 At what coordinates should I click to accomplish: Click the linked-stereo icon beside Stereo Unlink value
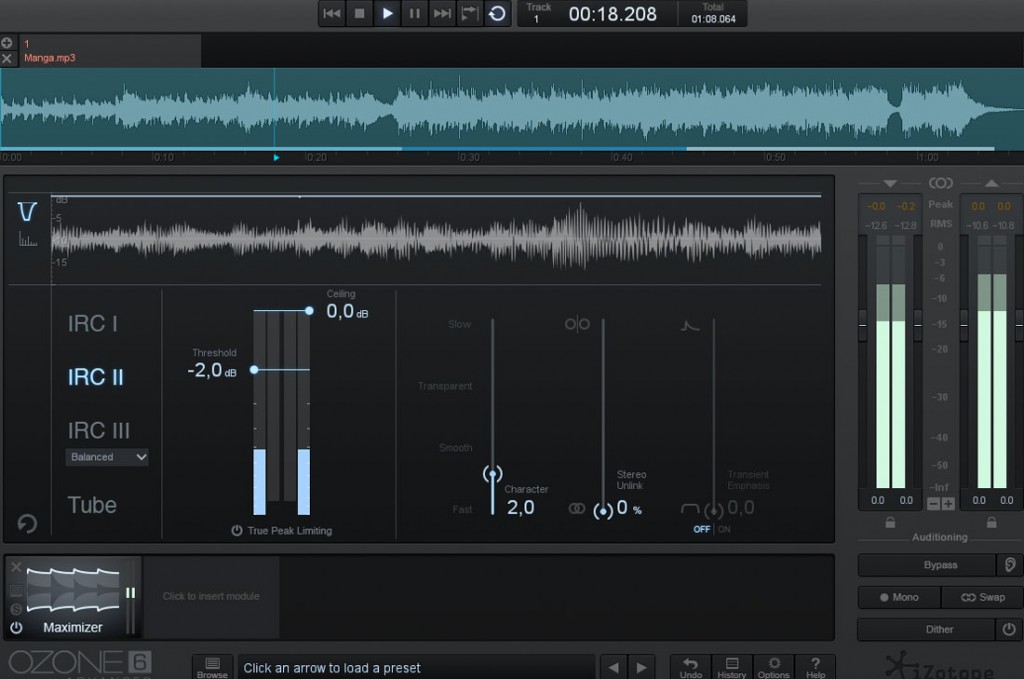(577, 509)
